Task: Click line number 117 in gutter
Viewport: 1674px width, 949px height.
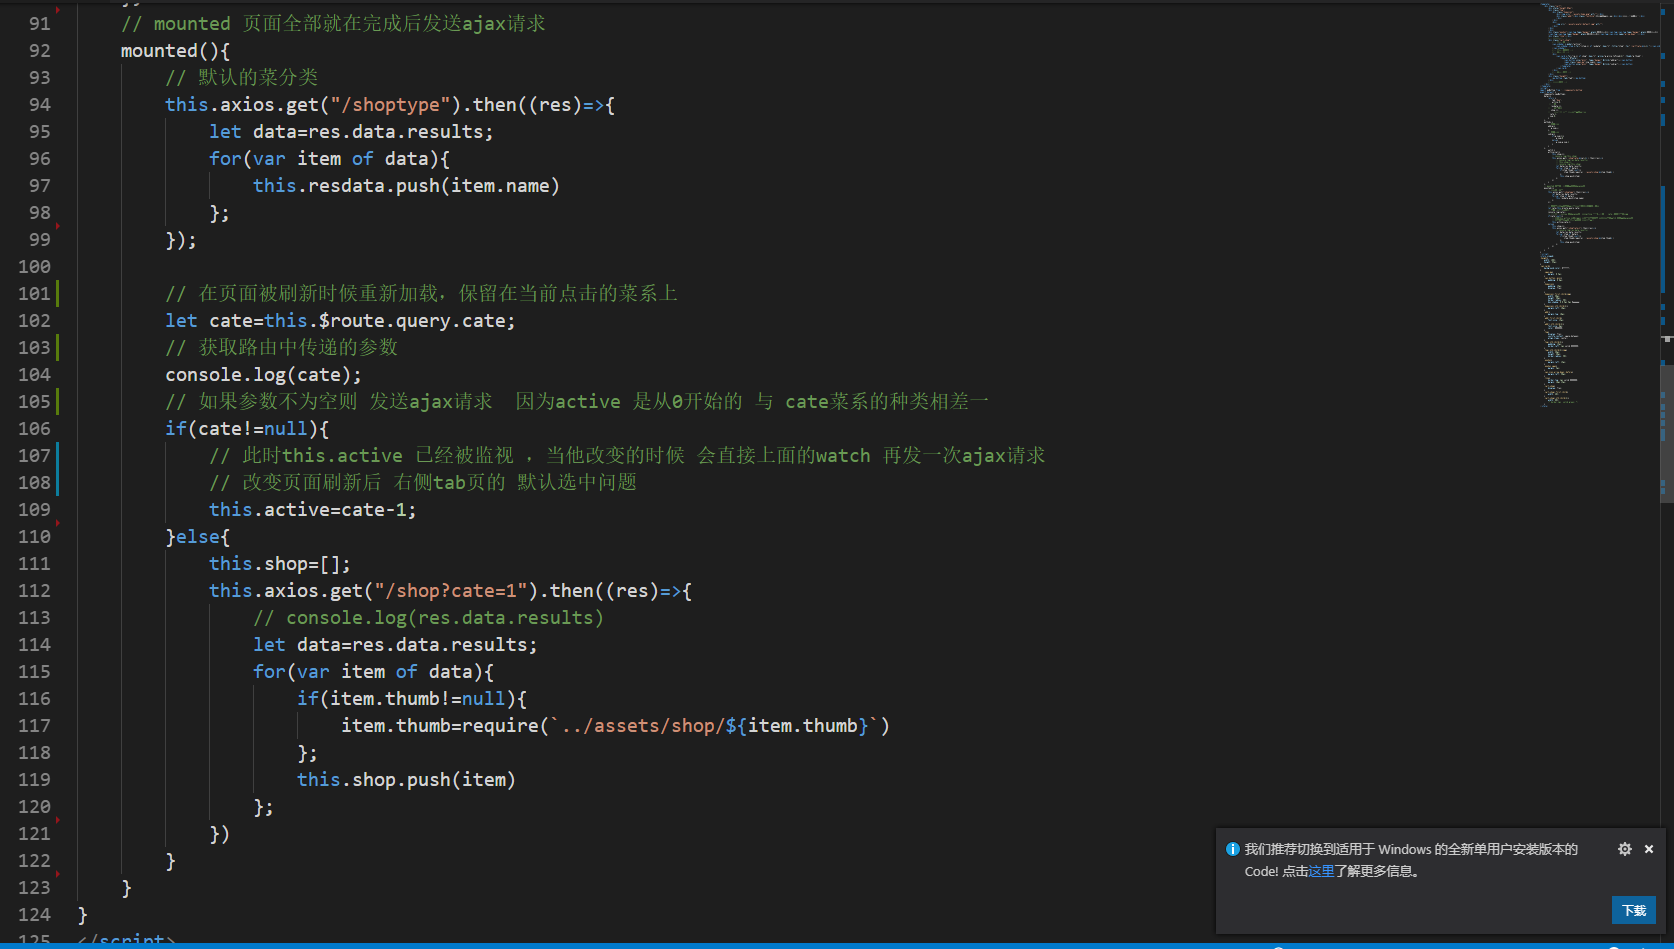Action: (34, 725)
